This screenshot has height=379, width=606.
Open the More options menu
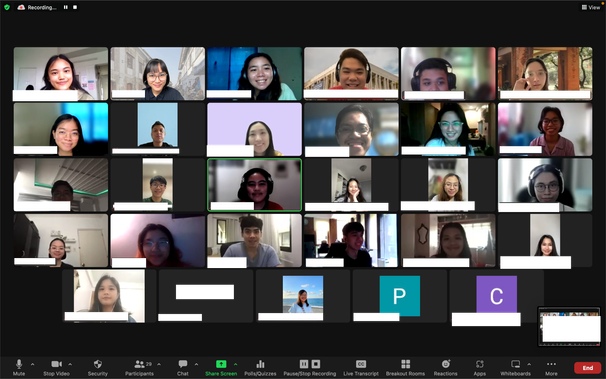(552, 367)
